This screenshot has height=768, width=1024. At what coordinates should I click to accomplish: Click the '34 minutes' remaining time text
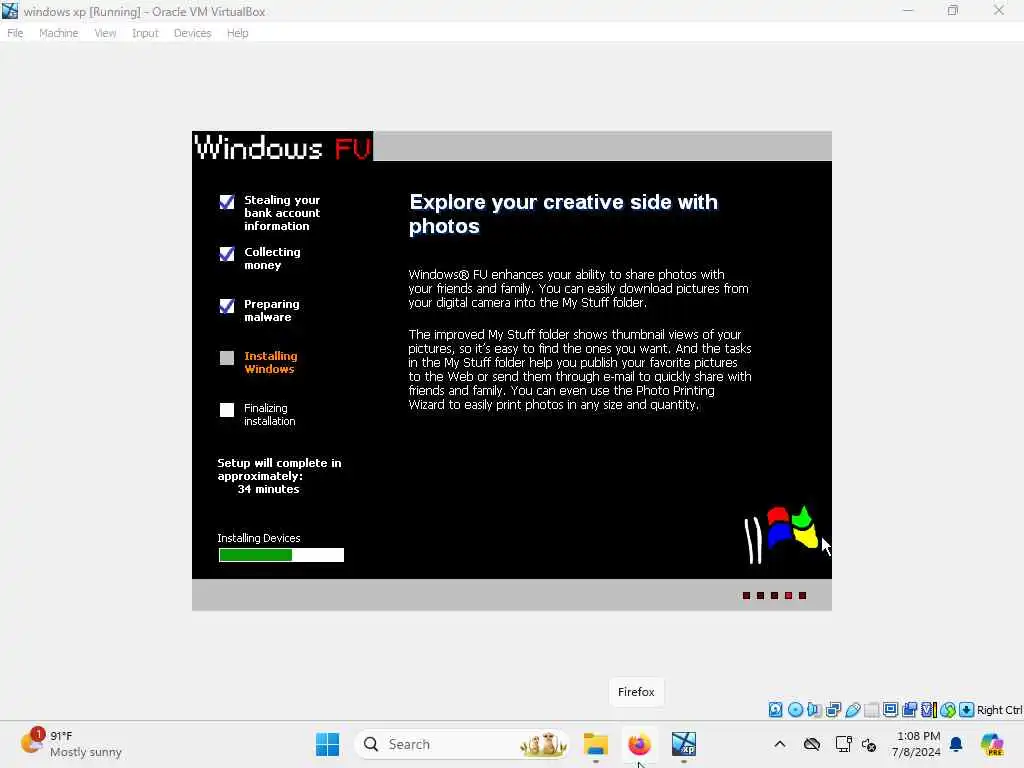pos(268,489)
